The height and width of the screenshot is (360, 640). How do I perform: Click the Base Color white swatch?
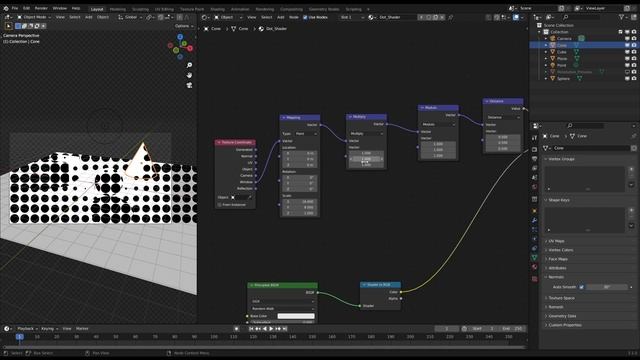click(x=296, y=316)
